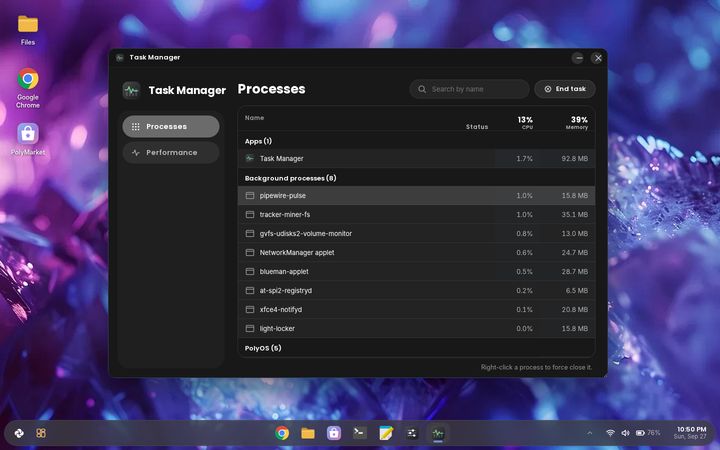Open the clock showing 10:50 PM
This screenshot has height=450, width=720.
(691, 433)
